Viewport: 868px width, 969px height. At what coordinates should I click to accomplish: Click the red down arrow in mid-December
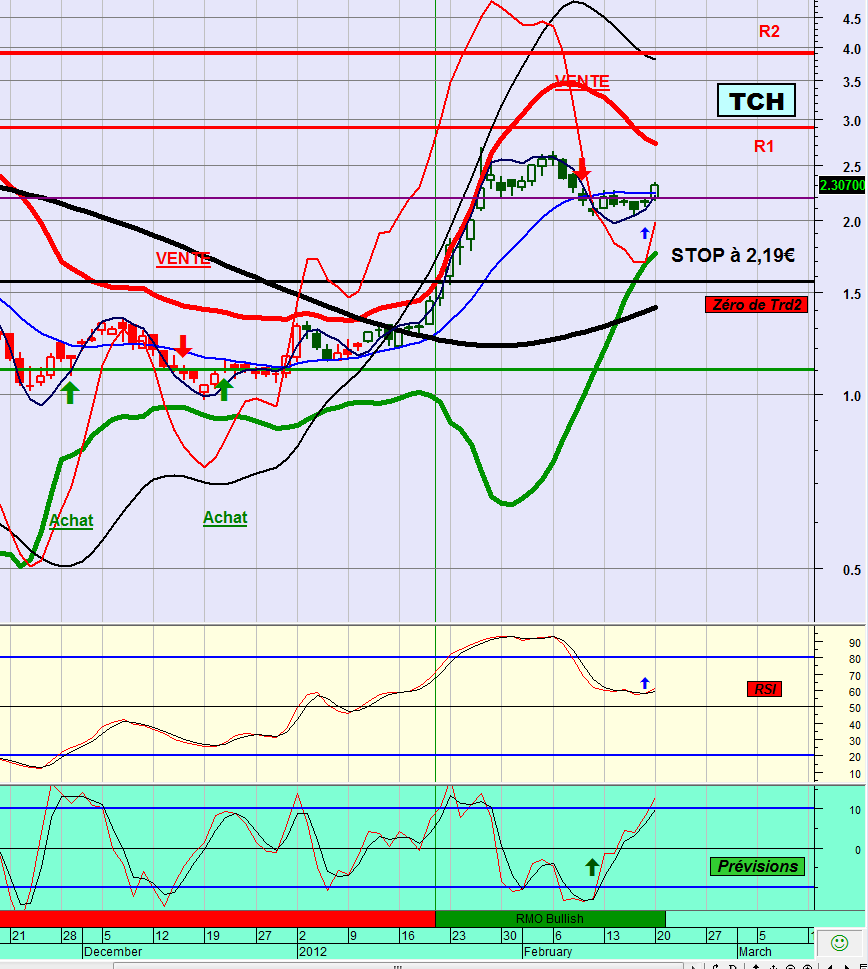[x=183, y=346]
